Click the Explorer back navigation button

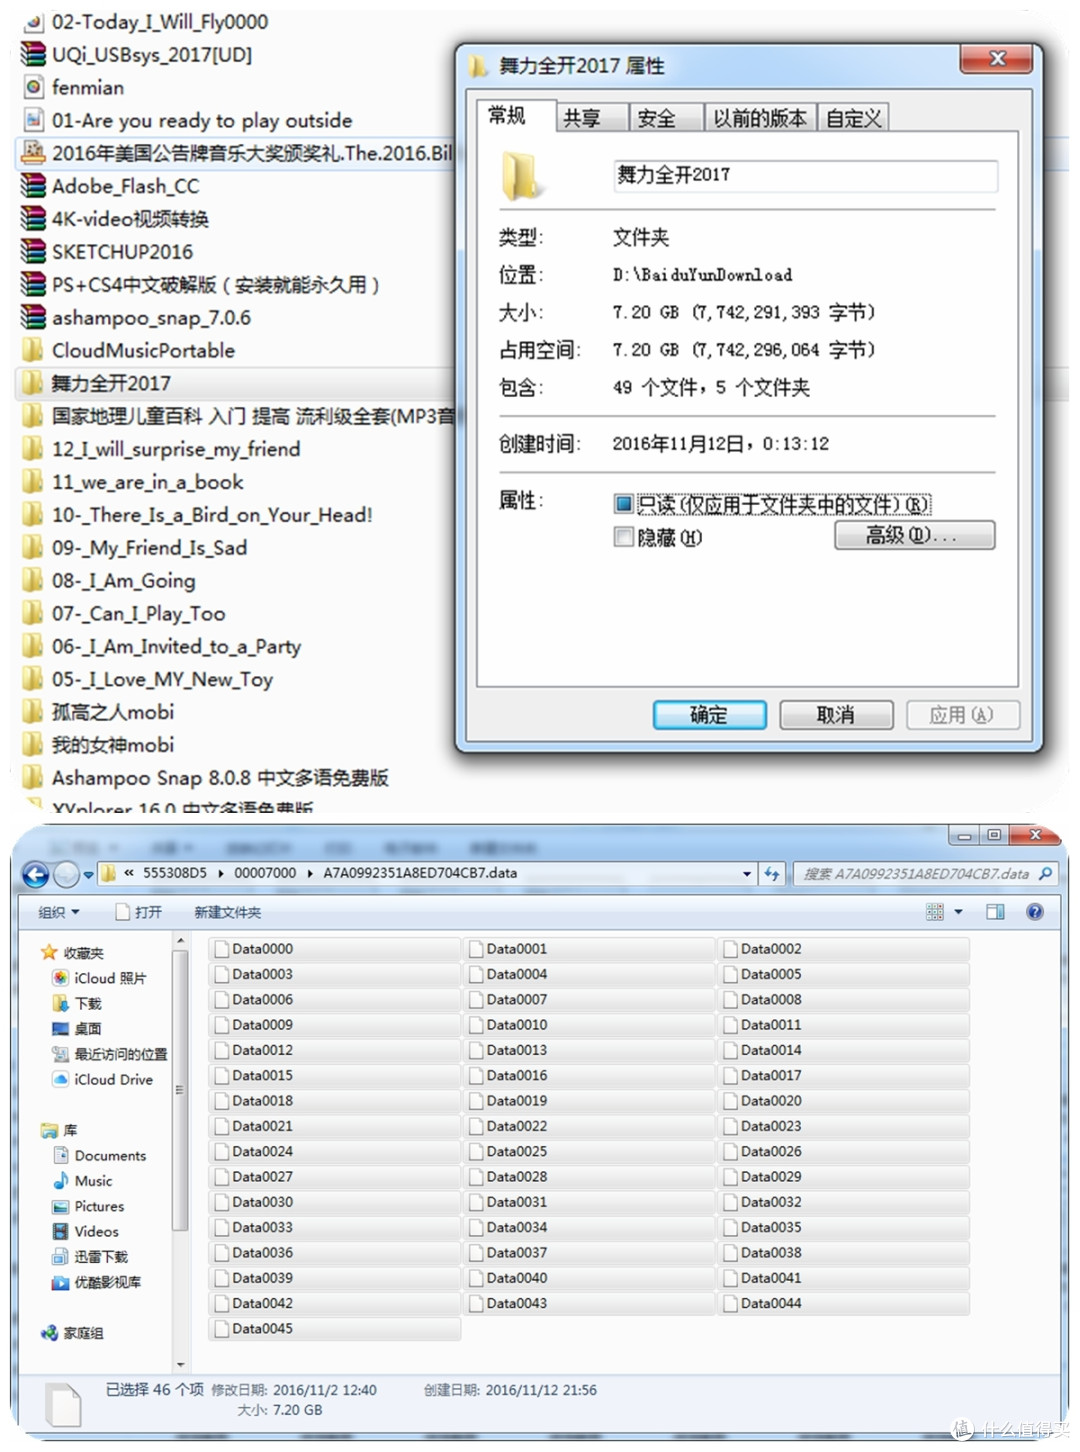[x=35, y=875]
